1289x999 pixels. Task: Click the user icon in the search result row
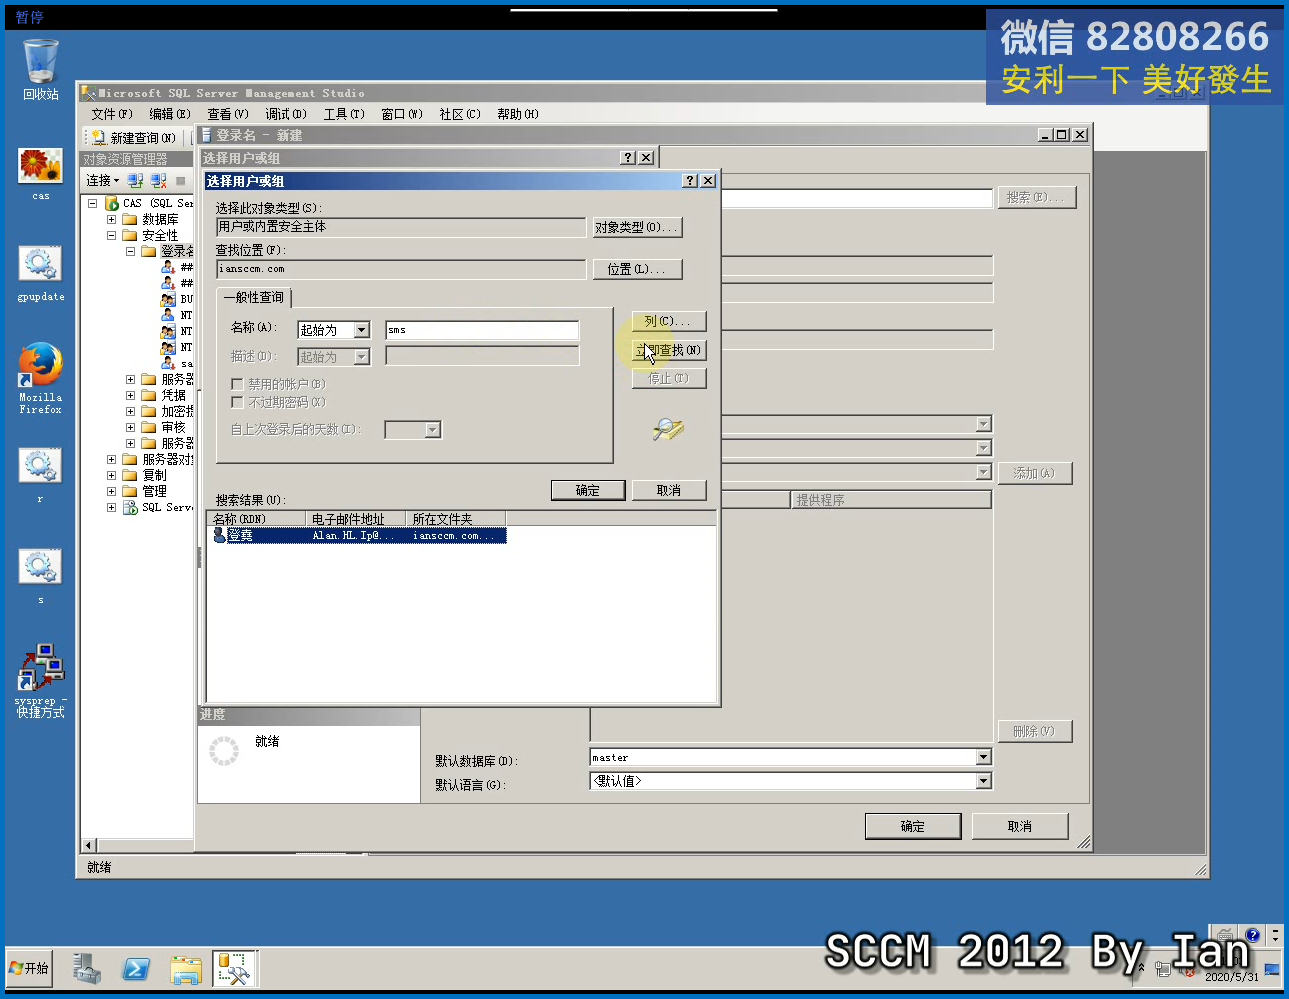pos(219,536)
